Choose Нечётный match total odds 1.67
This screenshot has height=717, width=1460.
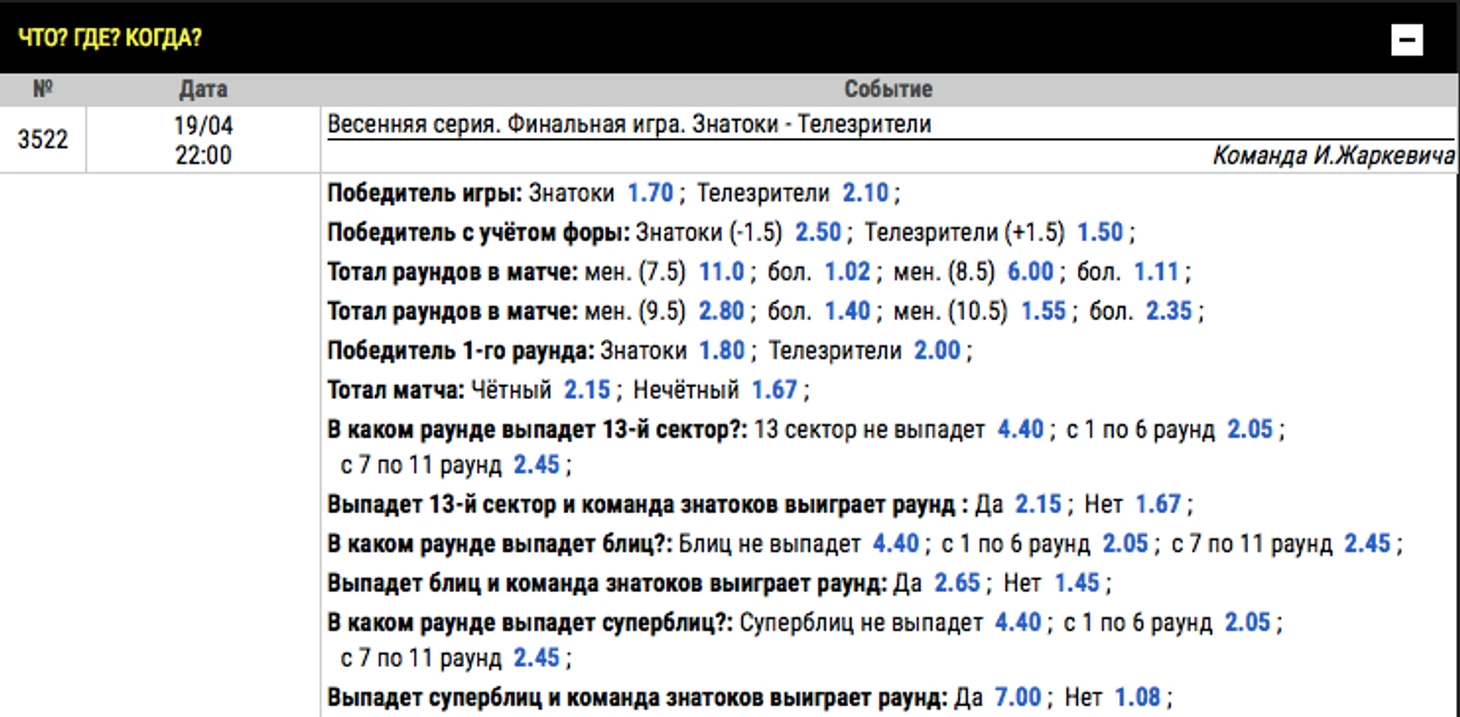click(x=775, y=389)
